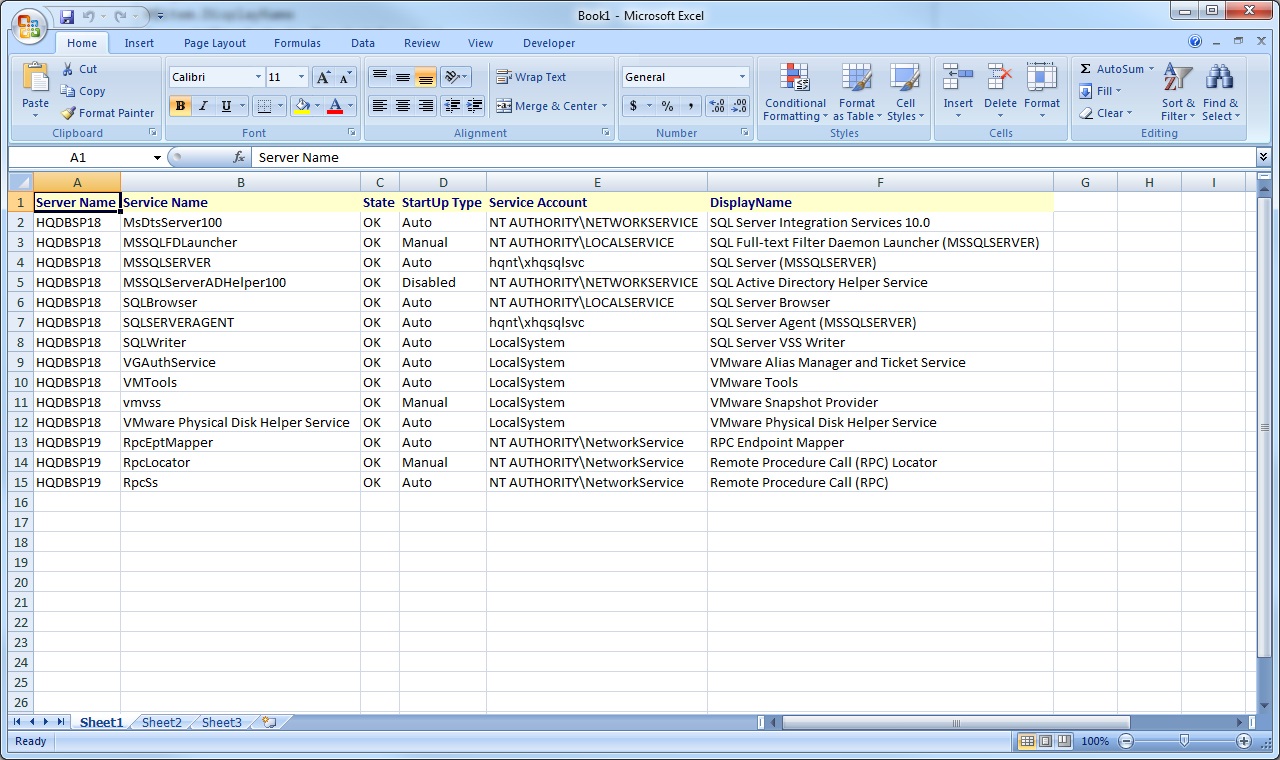Switch to the Page Layout tab
Screen dimensions: 1280x760
(215, 43)
